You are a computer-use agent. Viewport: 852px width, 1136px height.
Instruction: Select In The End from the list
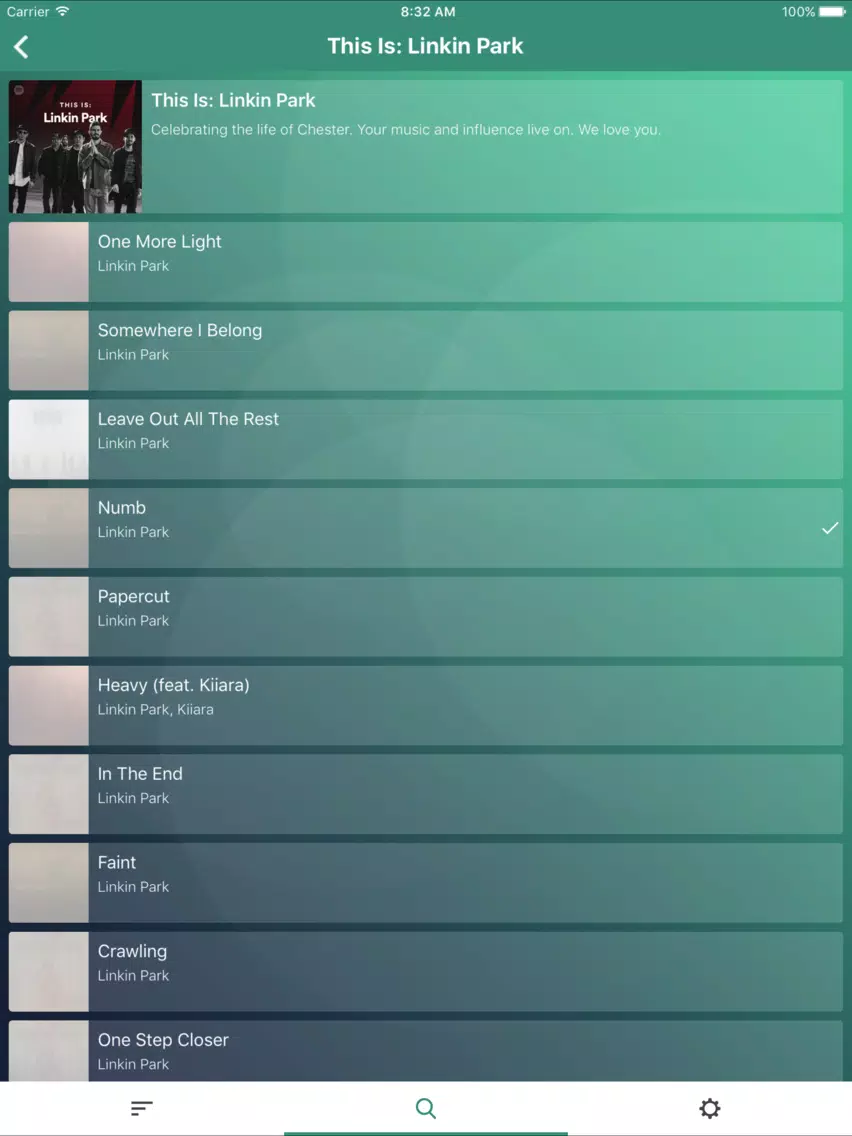click(425, 794)
